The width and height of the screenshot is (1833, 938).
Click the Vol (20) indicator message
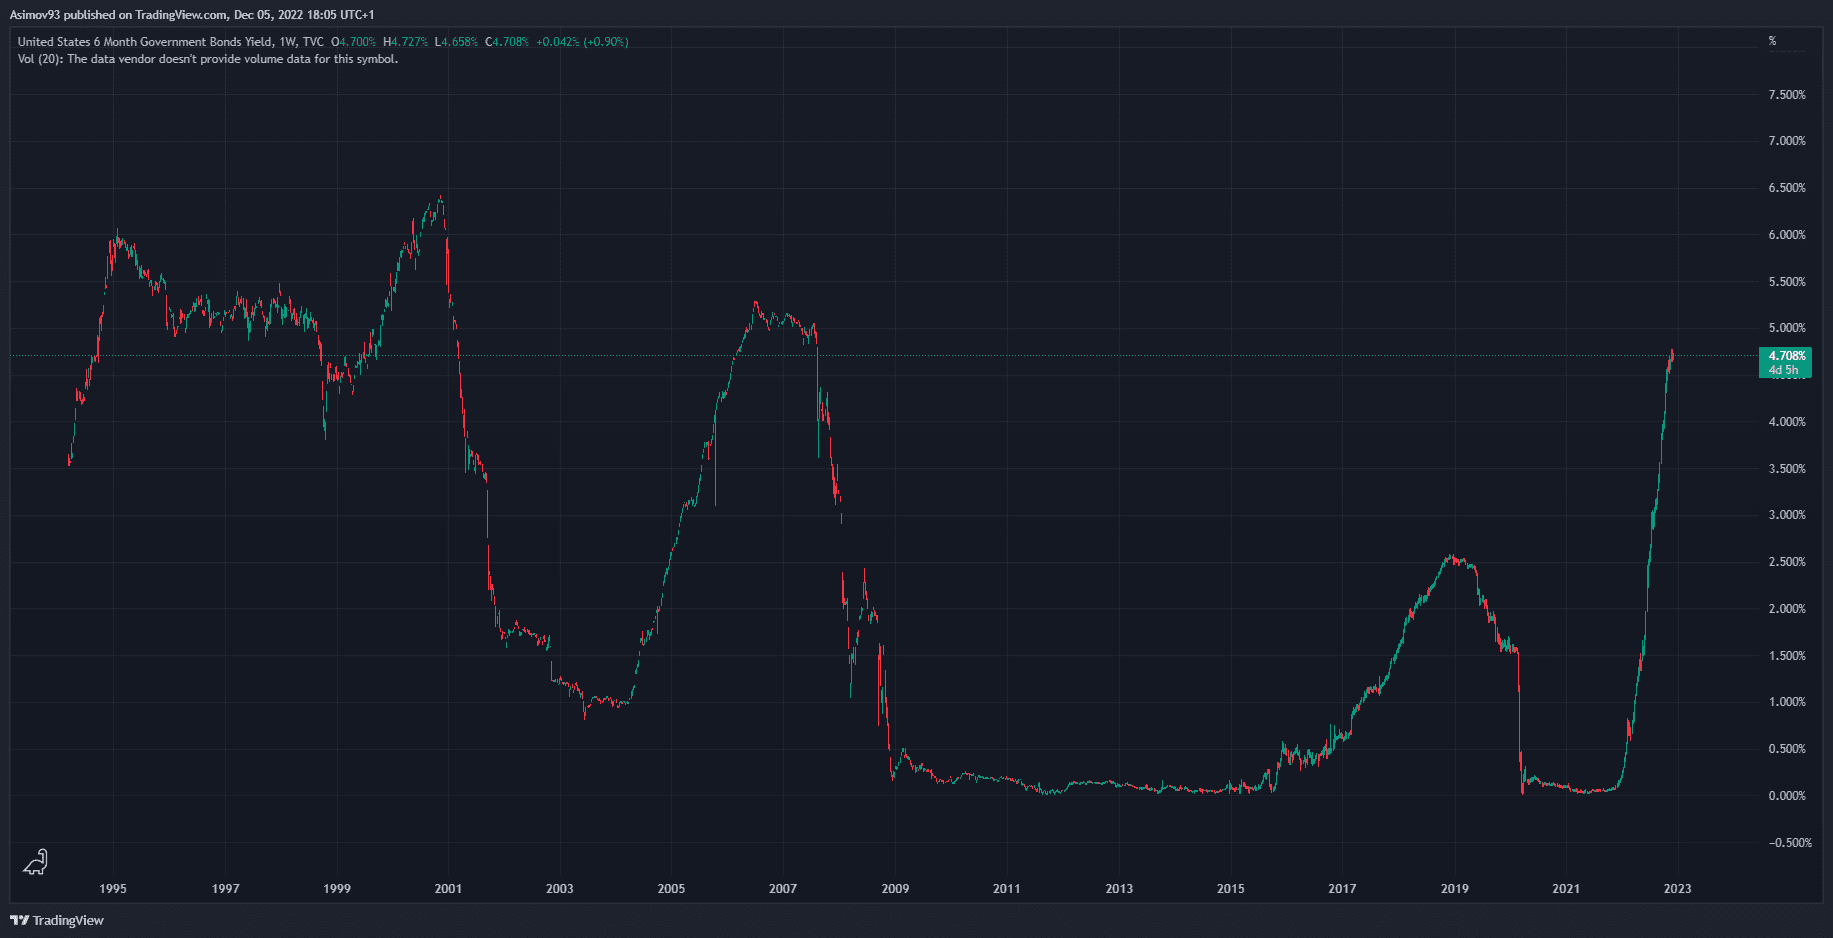[x=208, y=59]
